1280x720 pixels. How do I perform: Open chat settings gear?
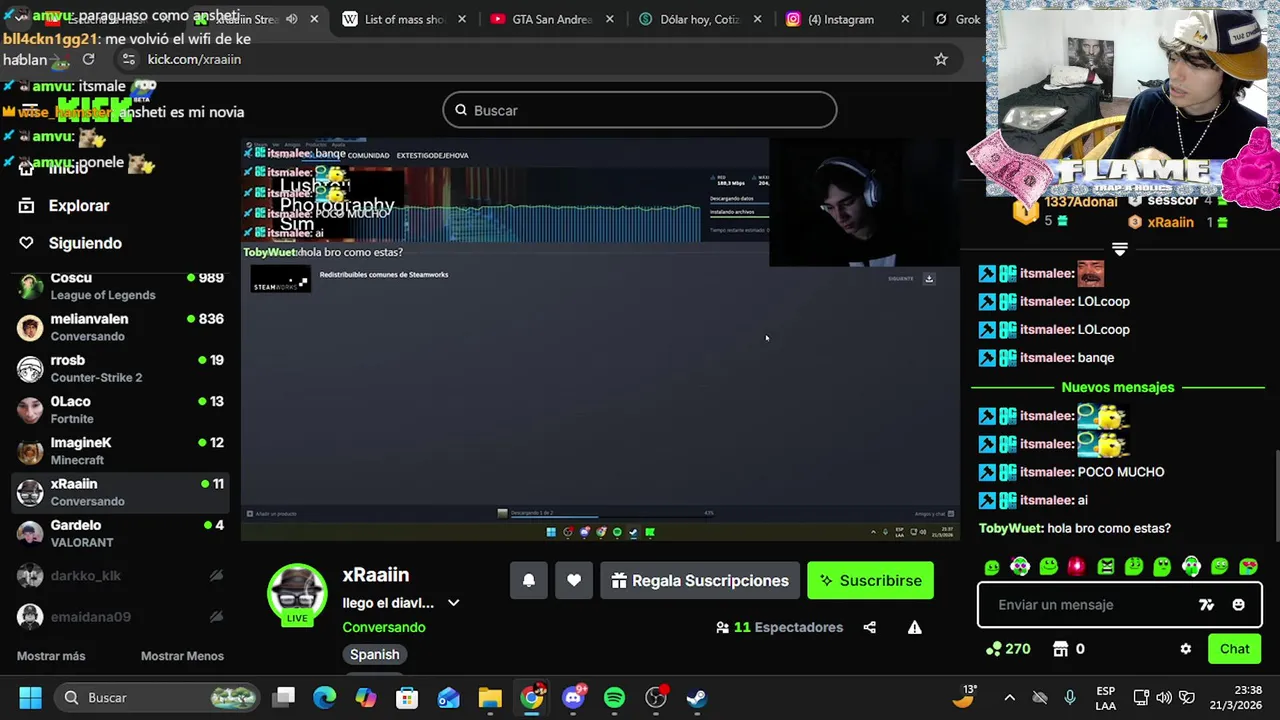pyautogui.click(x=1185, y=649)
